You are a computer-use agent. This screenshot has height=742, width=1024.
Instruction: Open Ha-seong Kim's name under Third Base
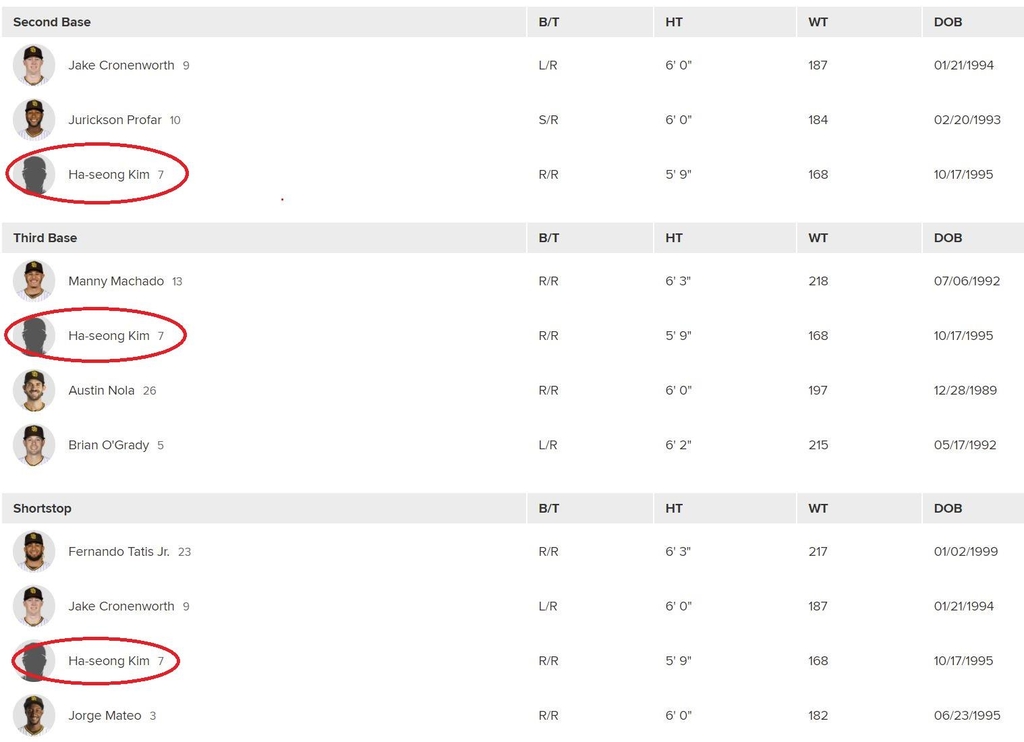pos(109,336)
